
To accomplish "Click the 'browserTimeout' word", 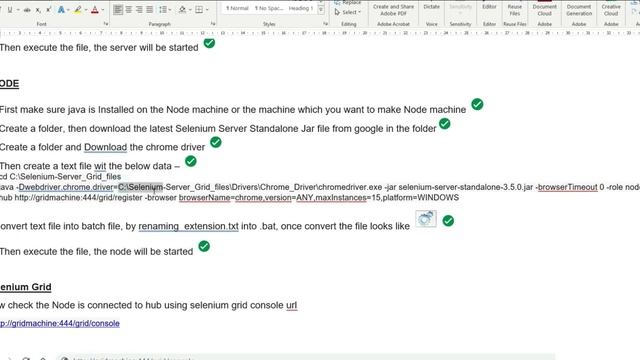I will 568,187.
